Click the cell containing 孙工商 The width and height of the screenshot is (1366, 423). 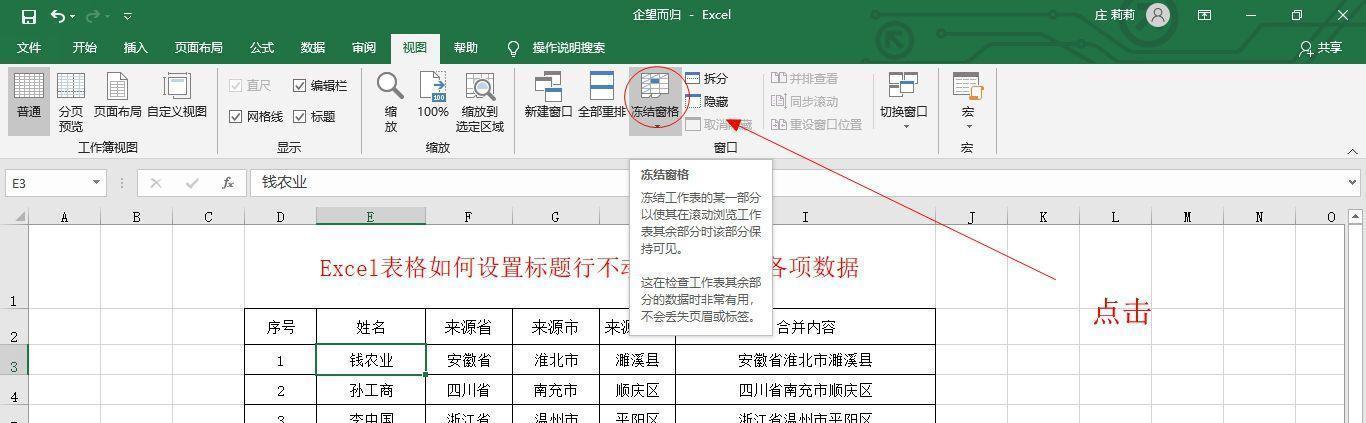point(371,391)
